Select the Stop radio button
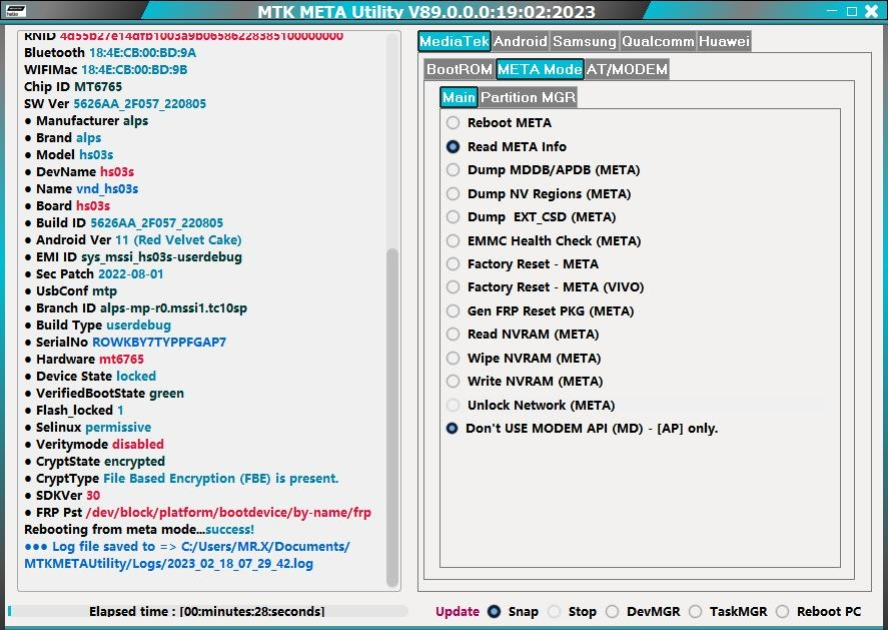 pos(554,612)
